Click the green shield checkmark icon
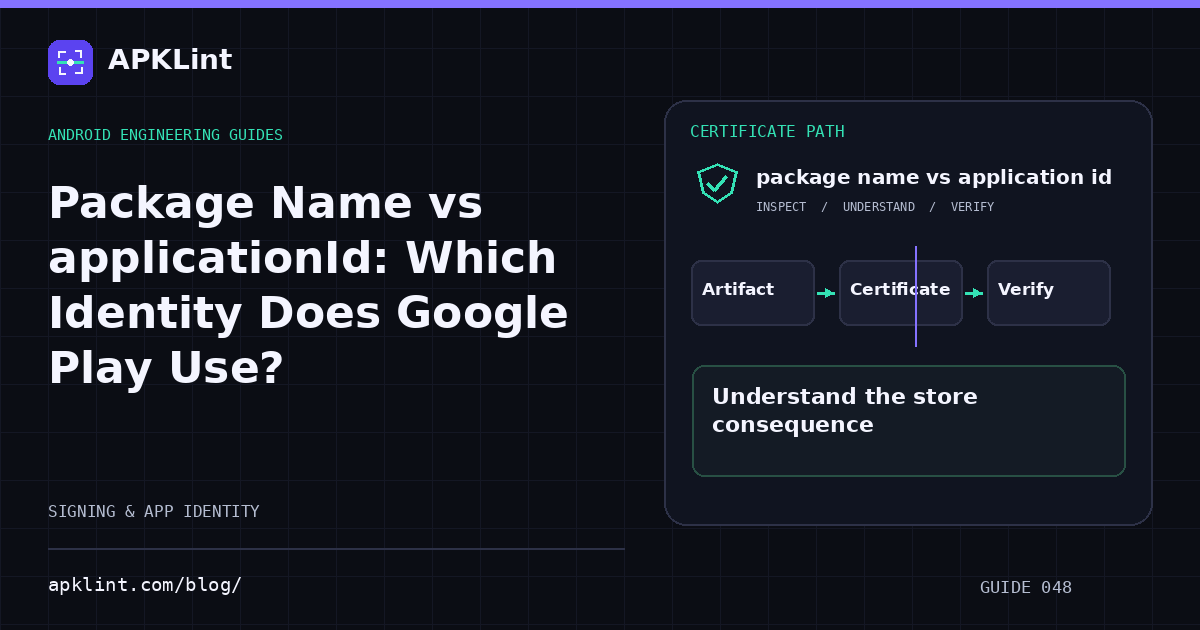Screen dimensions: 1200x630 [x=717, y=183]
